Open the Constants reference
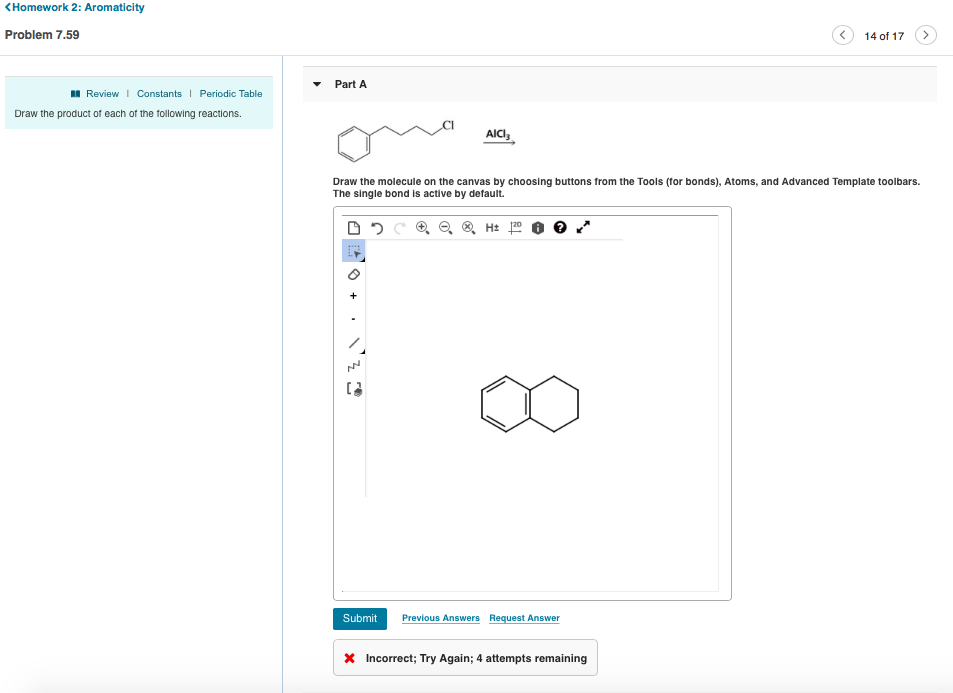This screenshot has height=693, width=953. click(159, 93)
